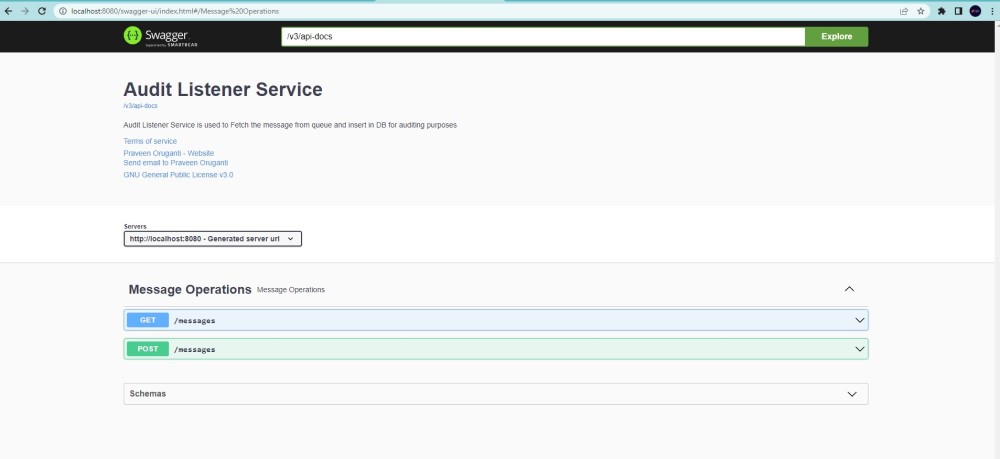Open GNU General Public License v3.0 link
Screen dimensions: 1000x459
pos(178,175)
